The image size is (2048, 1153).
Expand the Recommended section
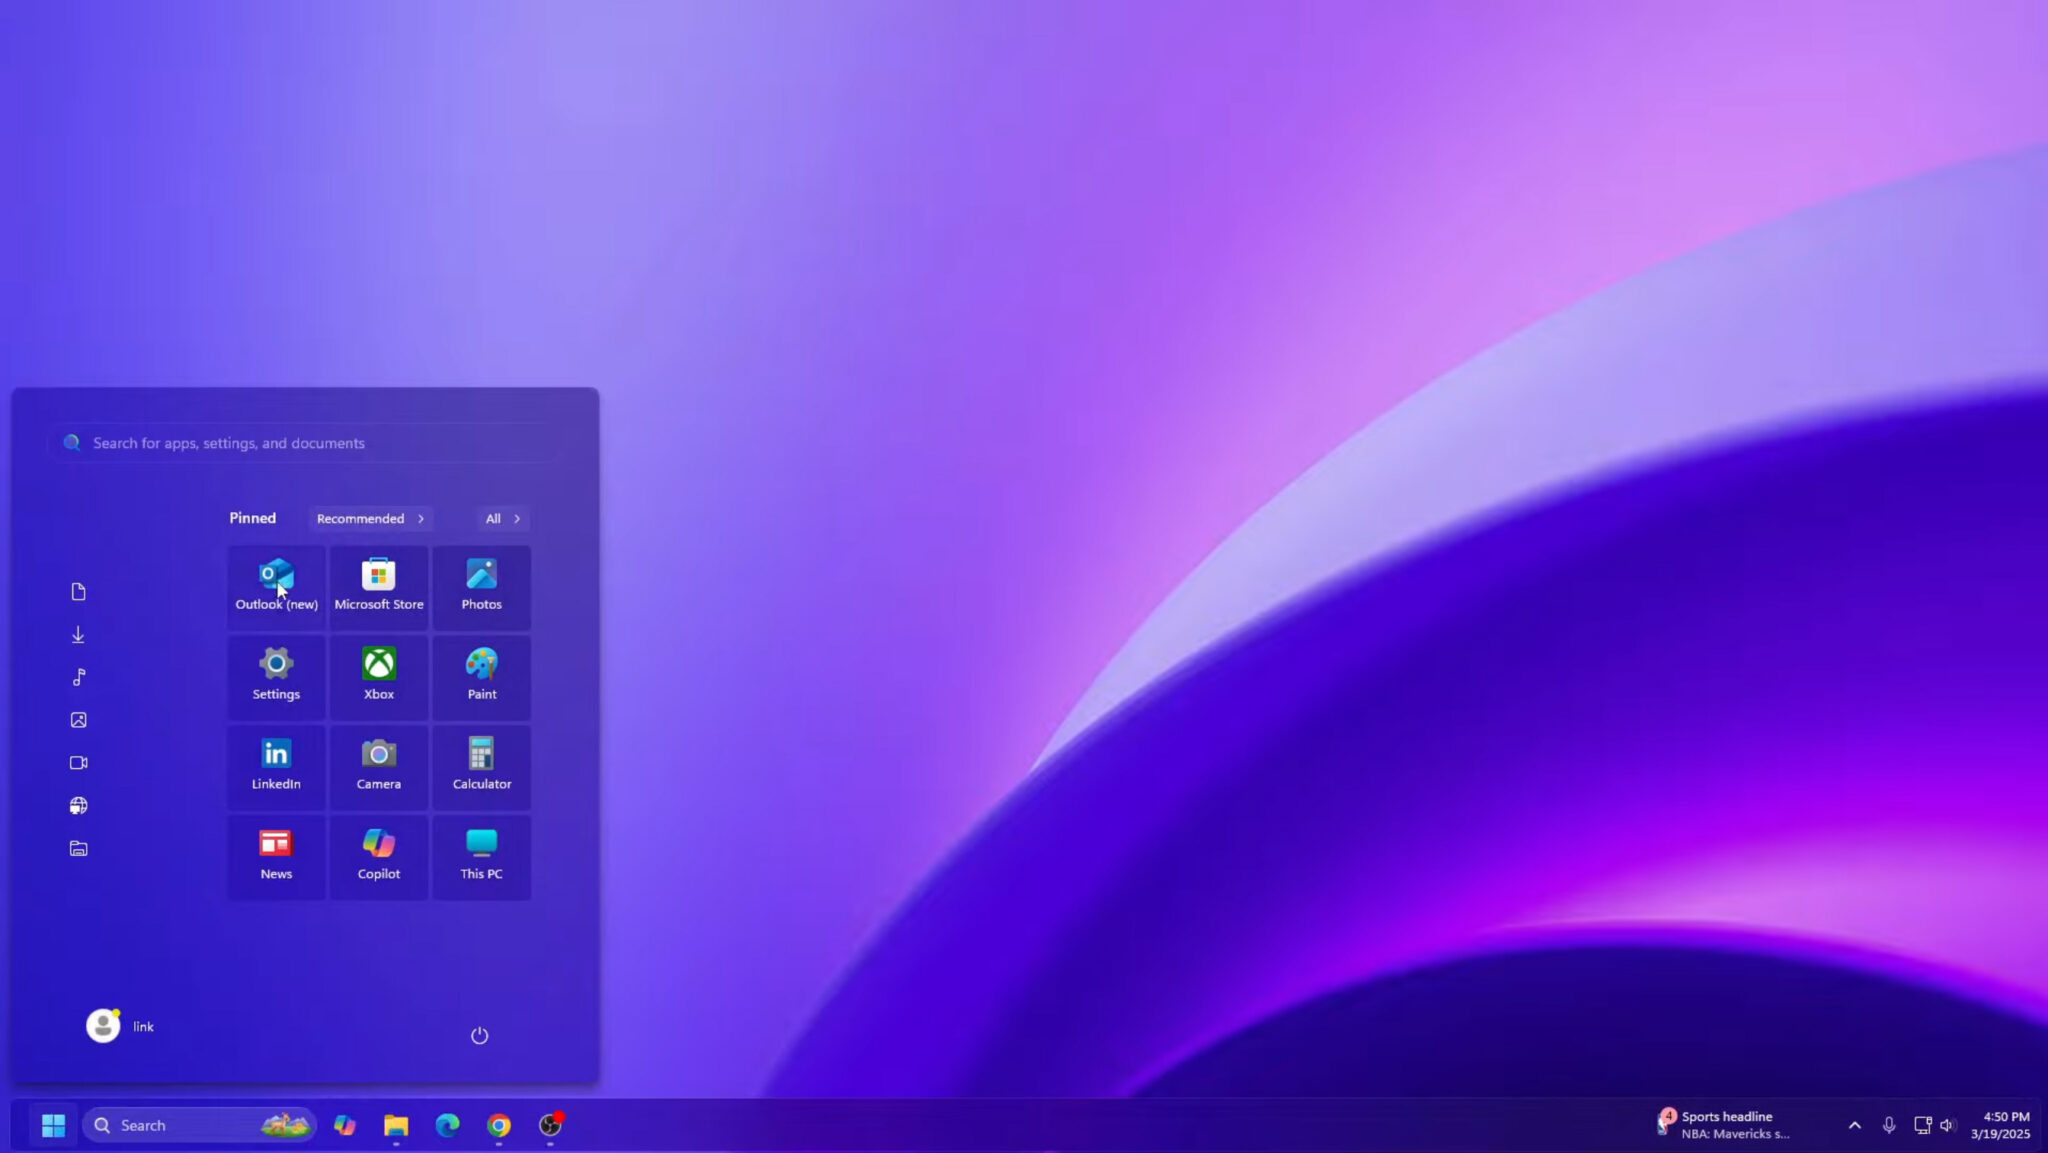pyautogui.click(x=370, y=518)
